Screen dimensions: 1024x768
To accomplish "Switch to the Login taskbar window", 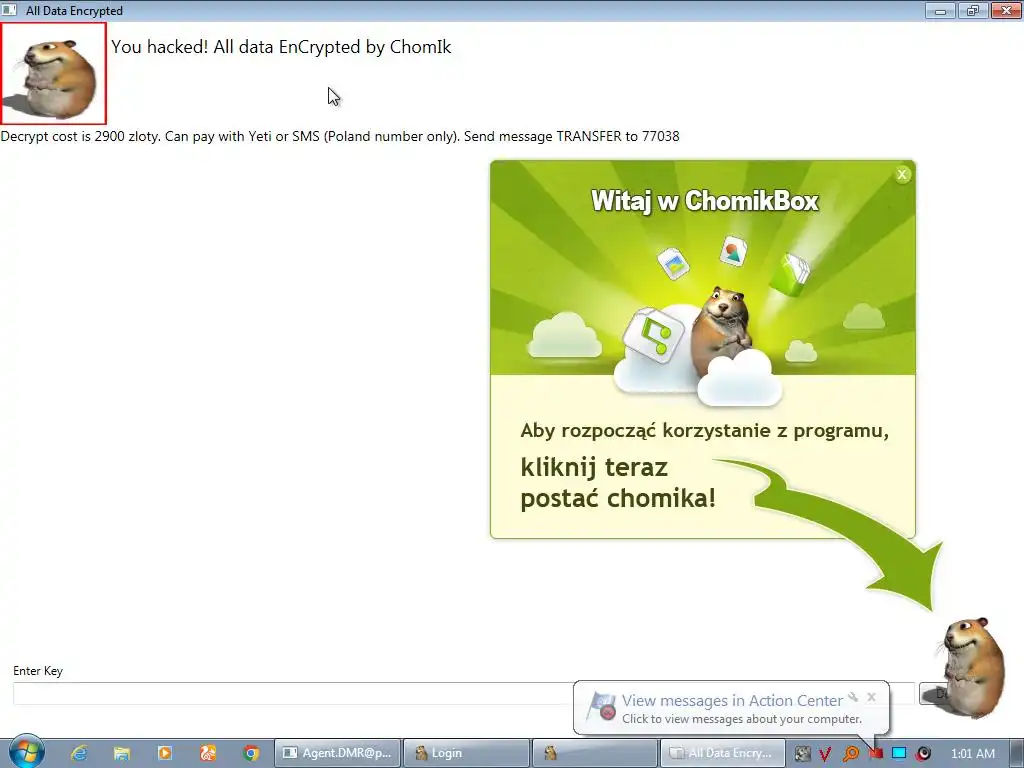I will point(466,753).
